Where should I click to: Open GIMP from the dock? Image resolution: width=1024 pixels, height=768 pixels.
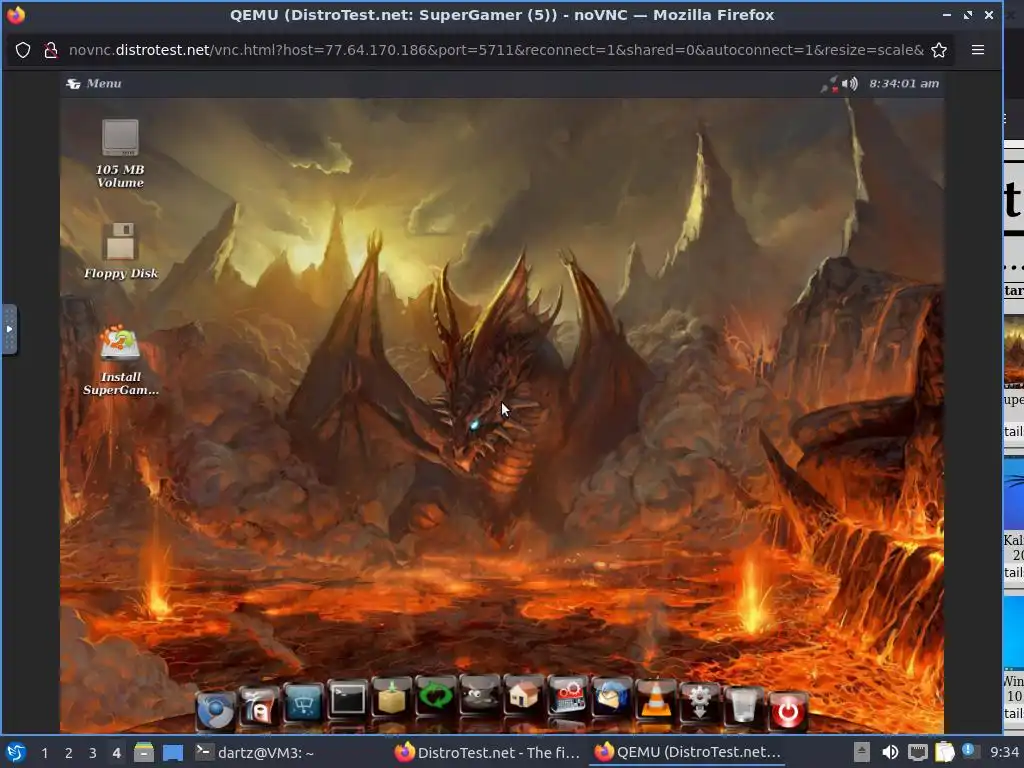coord(479,696)
